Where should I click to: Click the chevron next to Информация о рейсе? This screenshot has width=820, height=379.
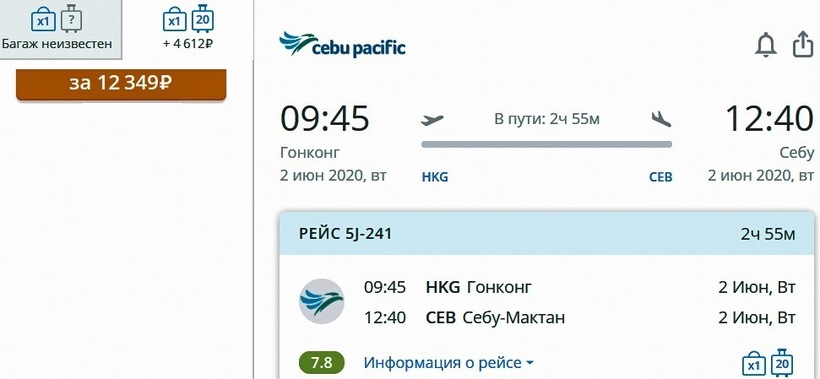[529, 363]
